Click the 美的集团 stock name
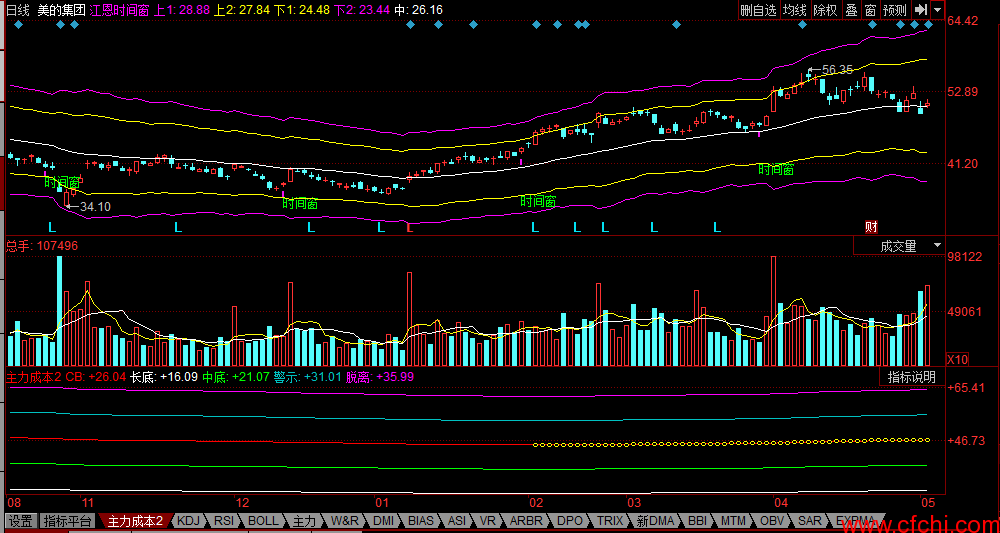 click(x=61, y=10)
